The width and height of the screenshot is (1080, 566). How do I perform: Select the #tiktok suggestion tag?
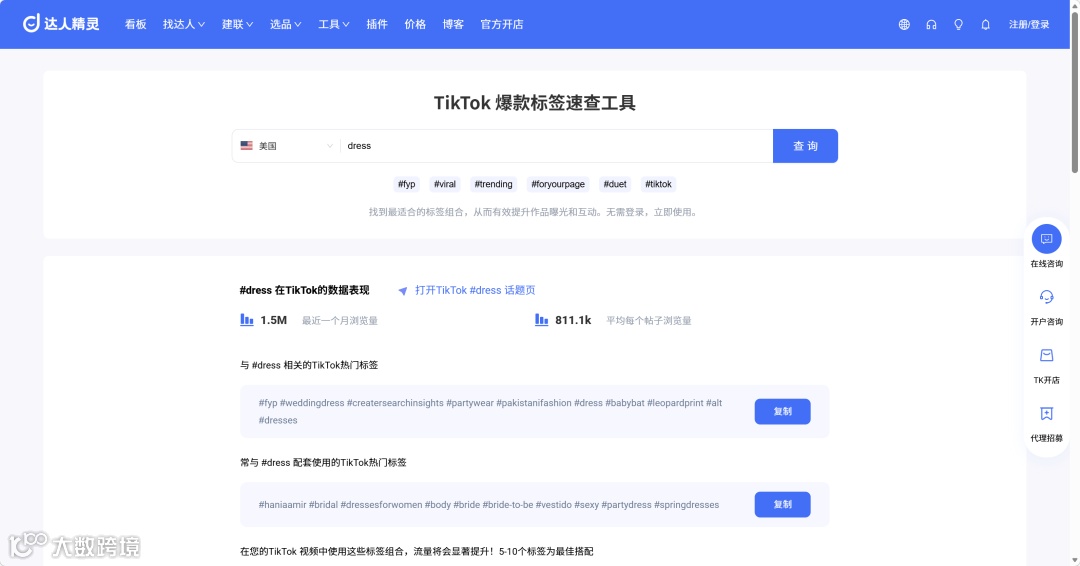pyautogui.click(x=658, y=184)
